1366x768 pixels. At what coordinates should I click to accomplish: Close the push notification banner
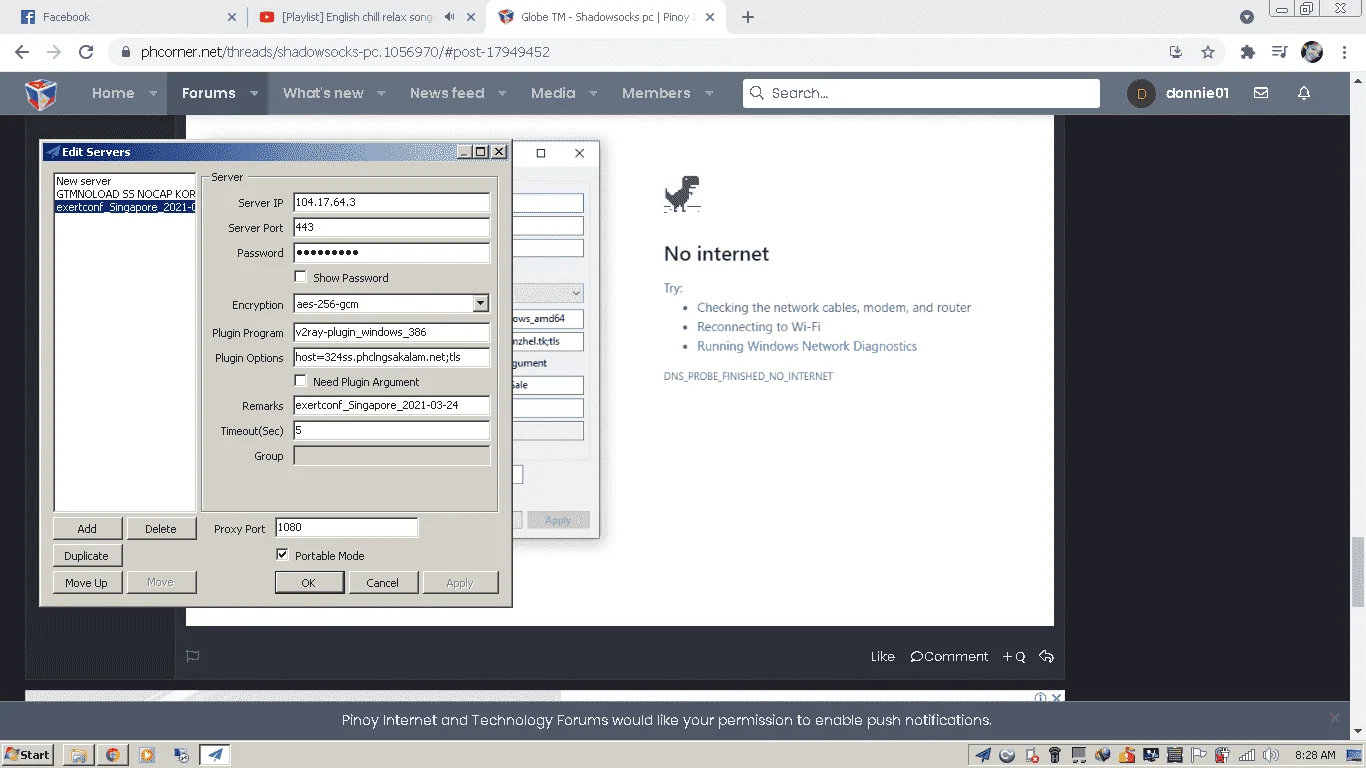[1334, 718]
